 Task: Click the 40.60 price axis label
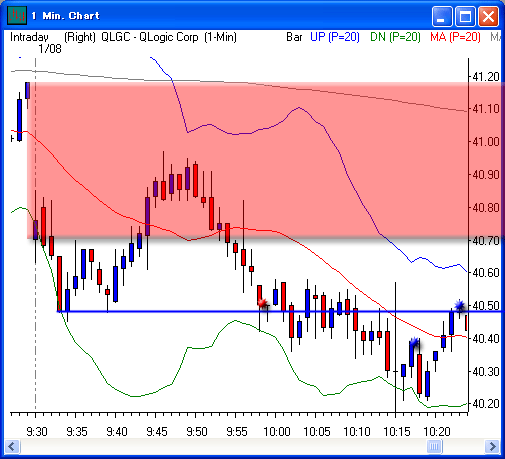pyautogui.click(x=486, y=273)
